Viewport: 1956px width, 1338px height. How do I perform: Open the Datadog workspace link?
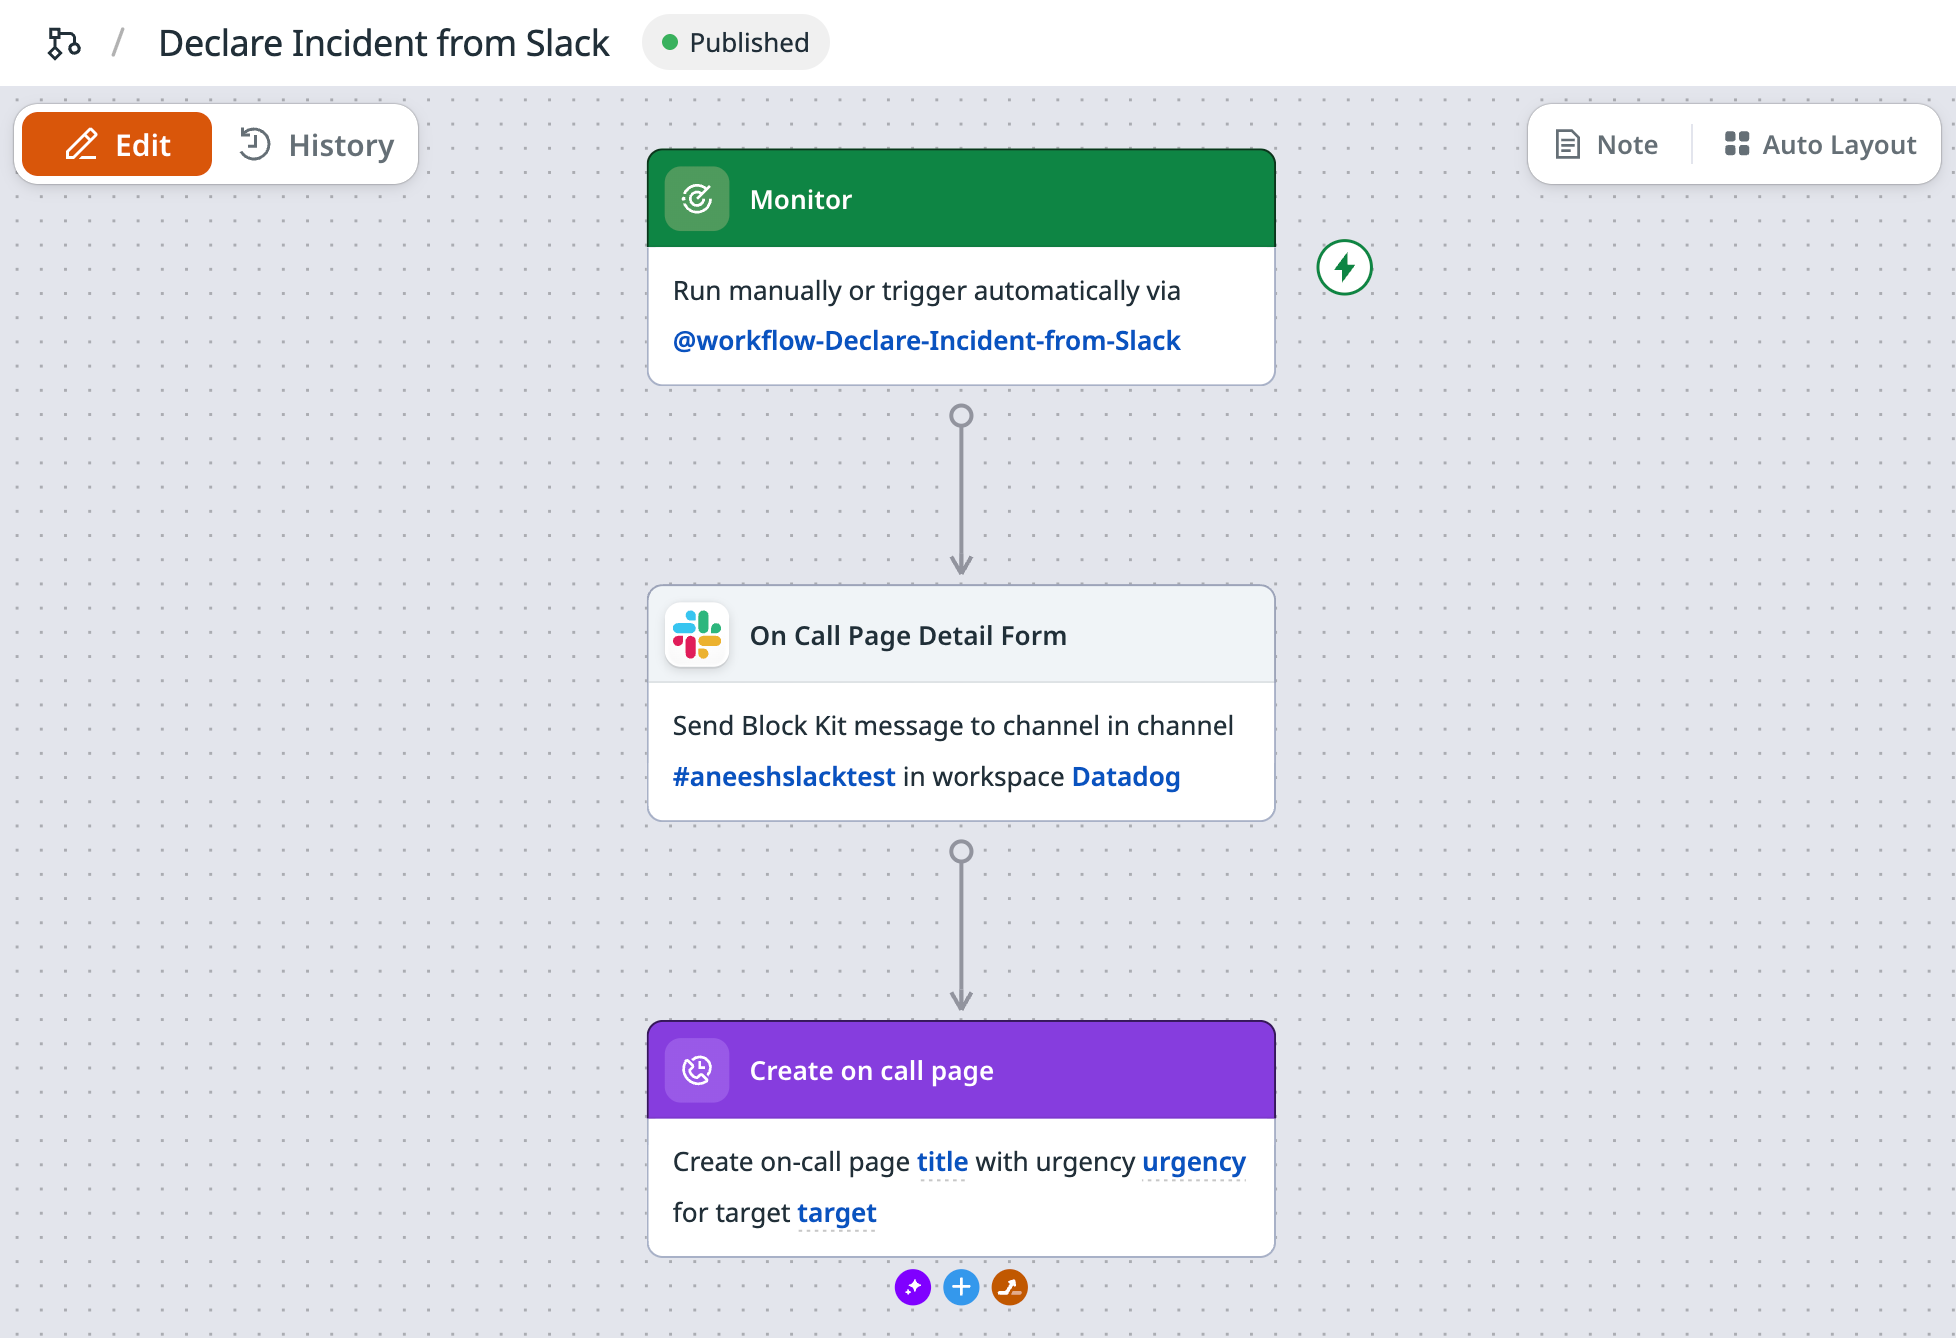tap(1125, 776)
